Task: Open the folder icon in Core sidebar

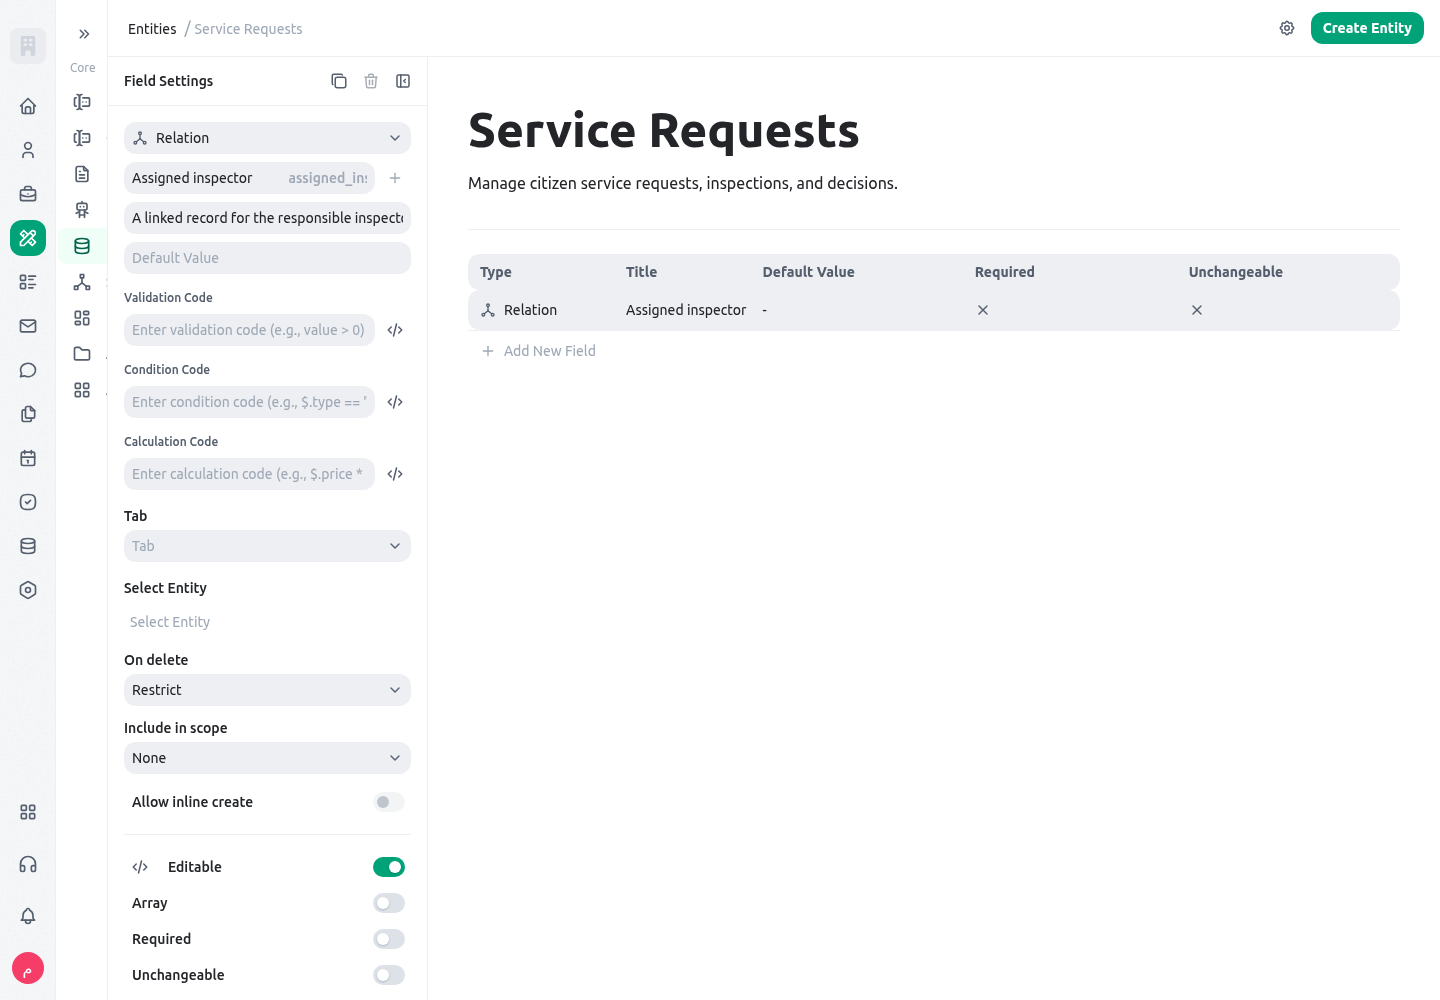Action: [82, 354]
